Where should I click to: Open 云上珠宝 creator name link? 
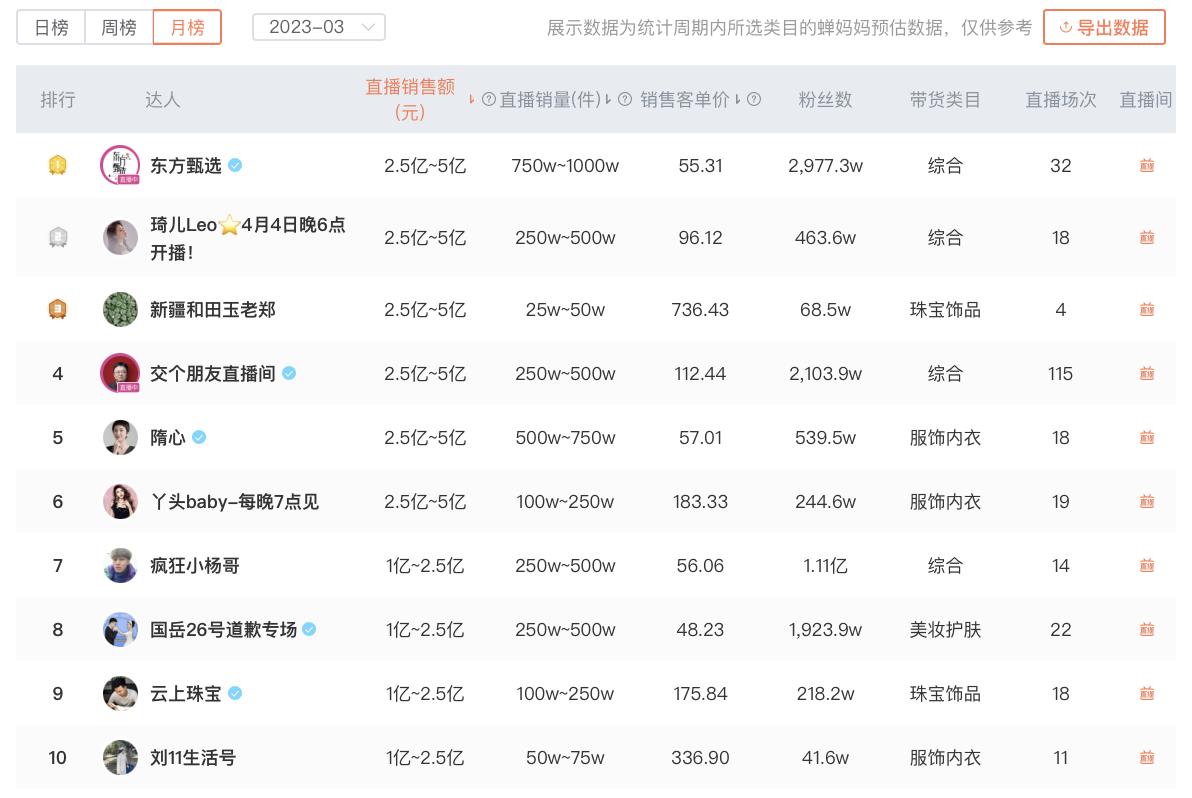(185, 694)
